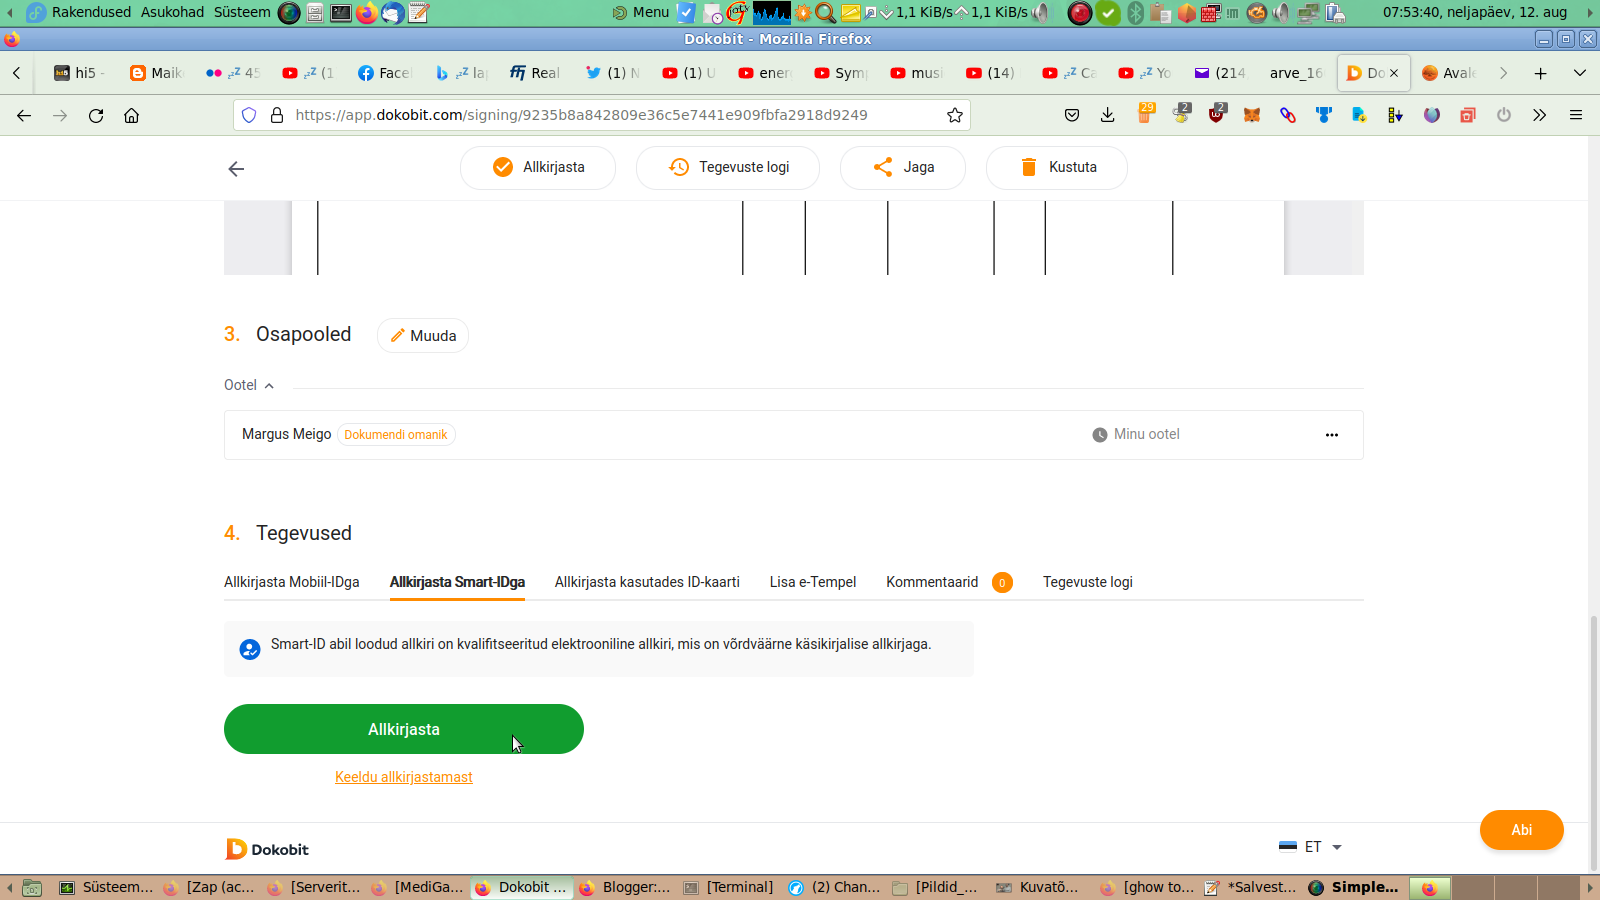Reload the current page
The height and width of the screenshot is (900, 1600).
[x=96, y=115]
